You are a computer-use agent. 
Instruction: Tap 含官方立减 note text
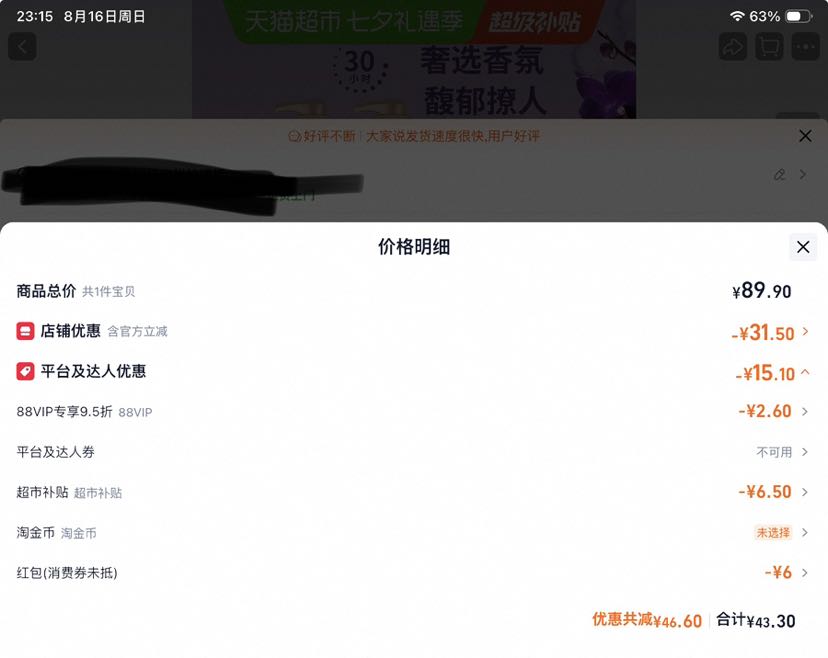coord(137,332)
